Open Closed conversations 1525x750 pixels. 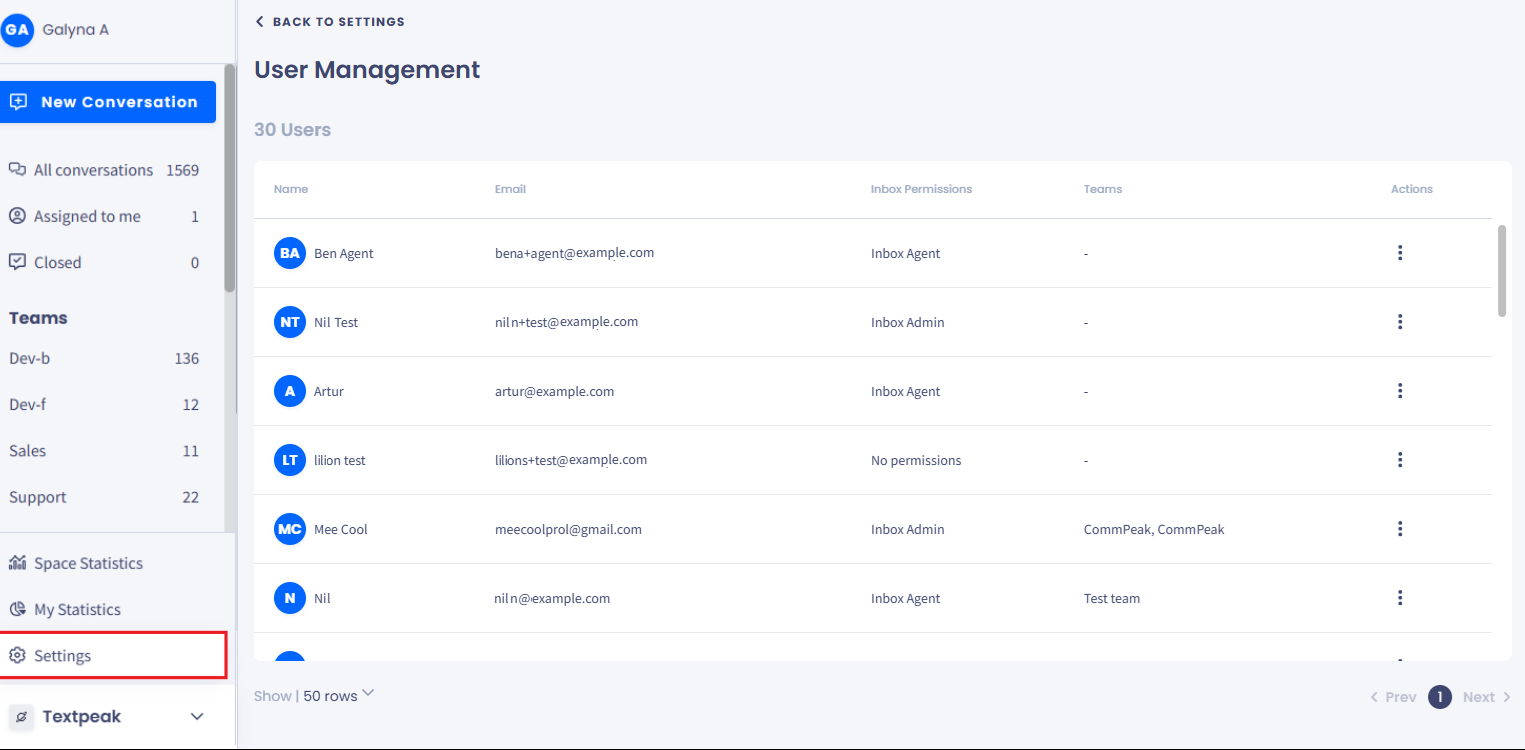coord(104,262)
